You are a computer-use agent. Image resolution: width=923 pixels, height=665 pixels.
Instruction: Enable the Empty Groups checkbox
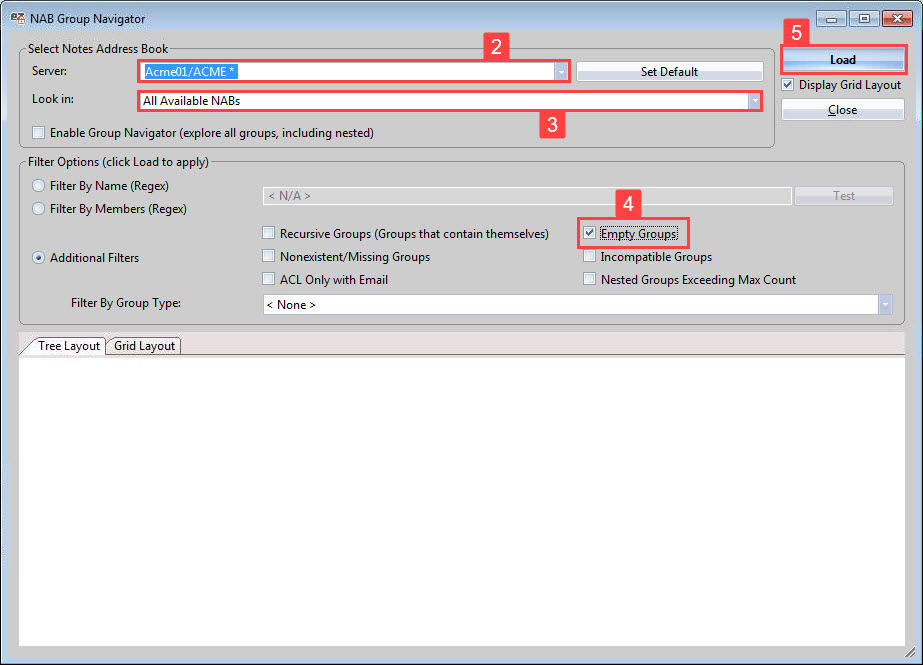tap(589, 233)
